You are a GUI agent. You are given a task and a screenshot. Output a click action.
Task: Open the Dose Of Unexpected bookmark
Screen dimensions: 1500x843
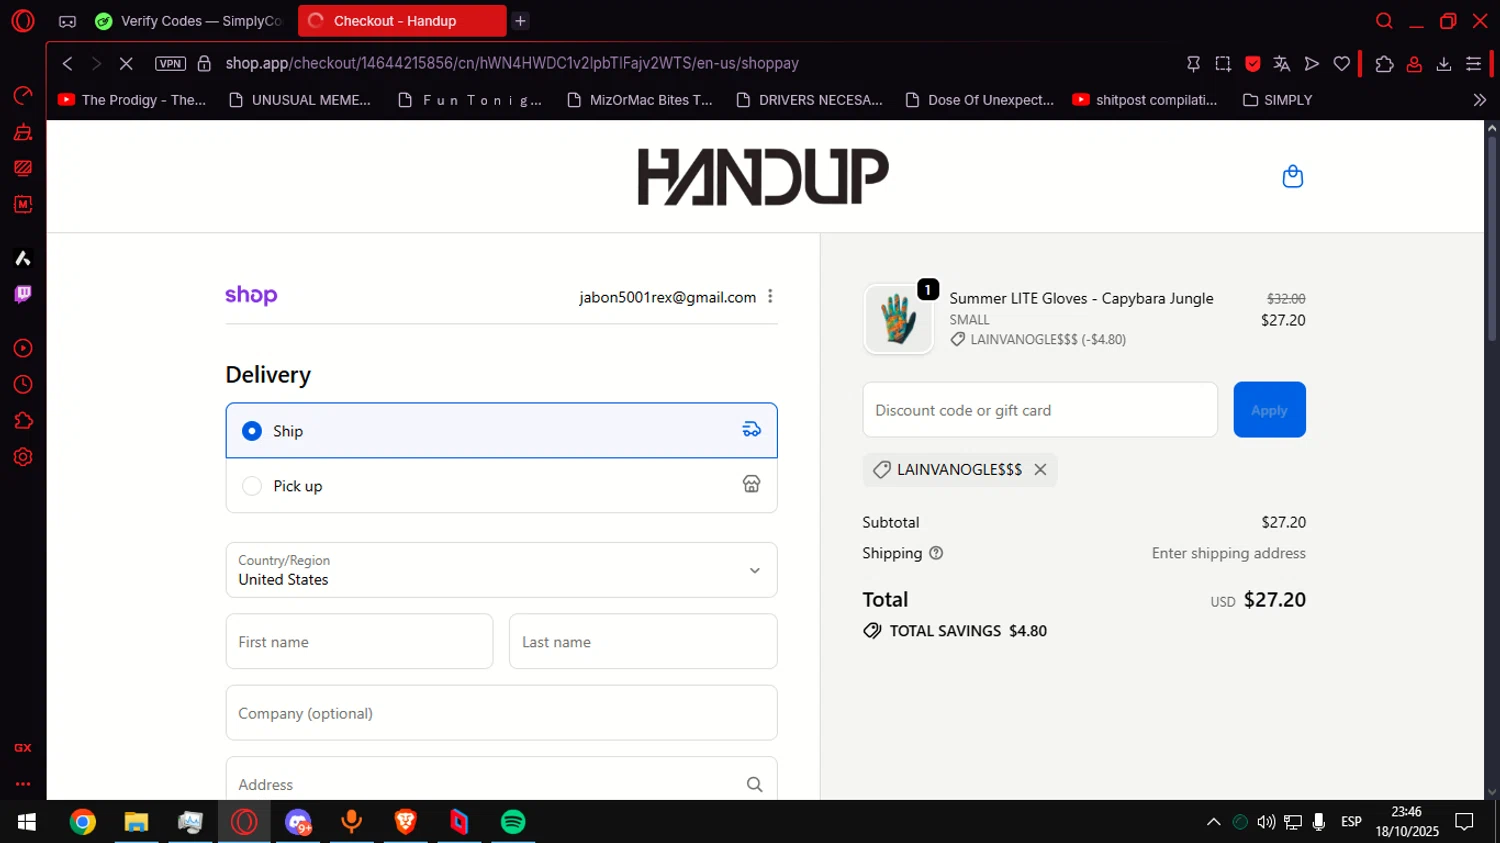[980, 100]
